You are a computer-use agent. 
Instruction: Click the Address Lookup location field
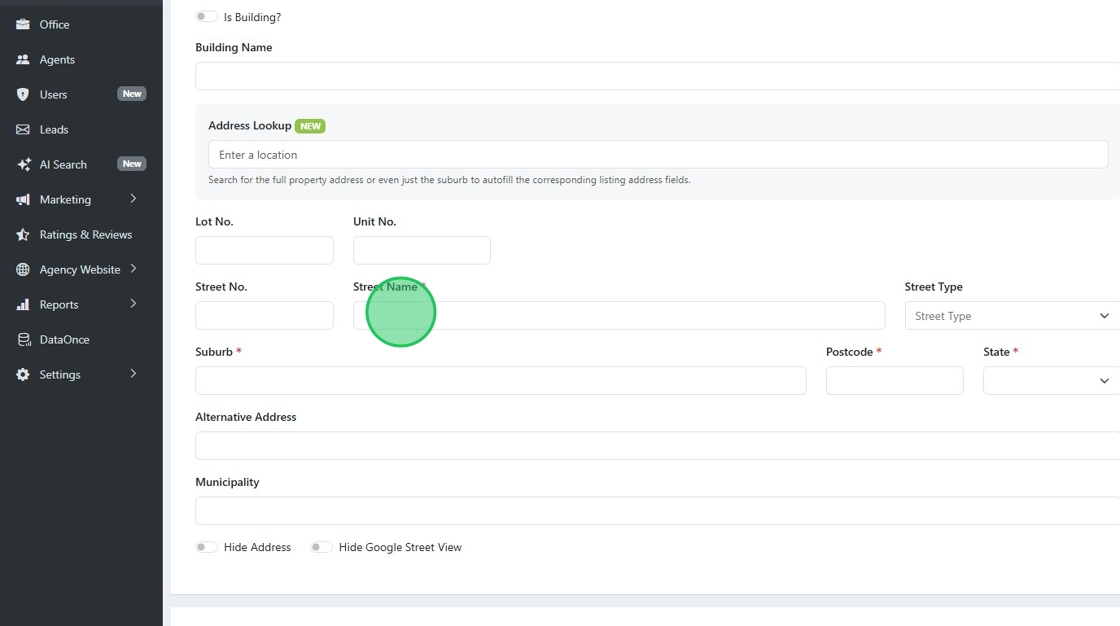(x=658, y=155)
